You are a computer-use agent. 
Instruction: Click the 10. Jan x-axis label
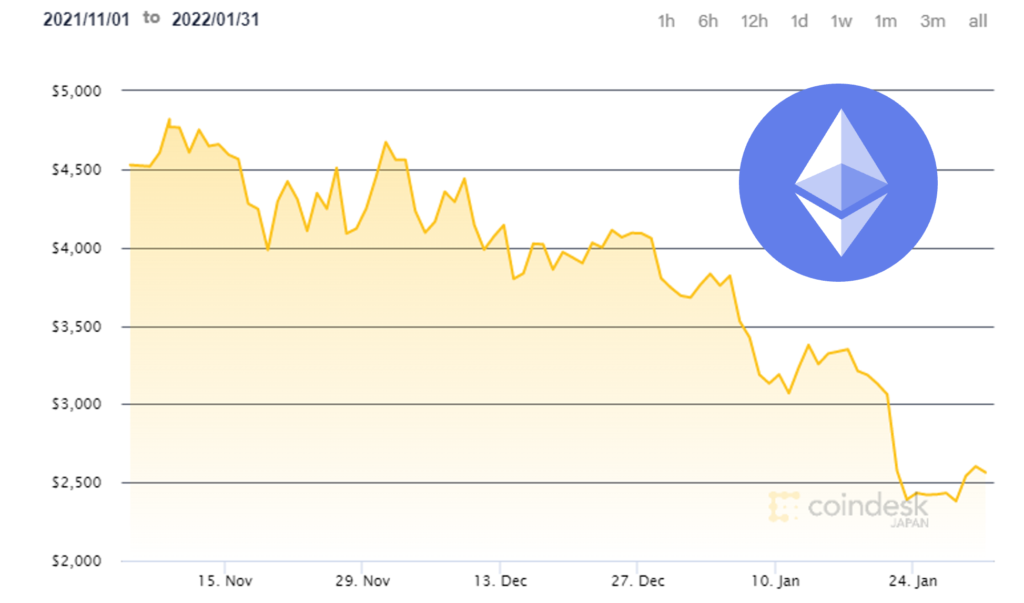[x=775, y=581]
